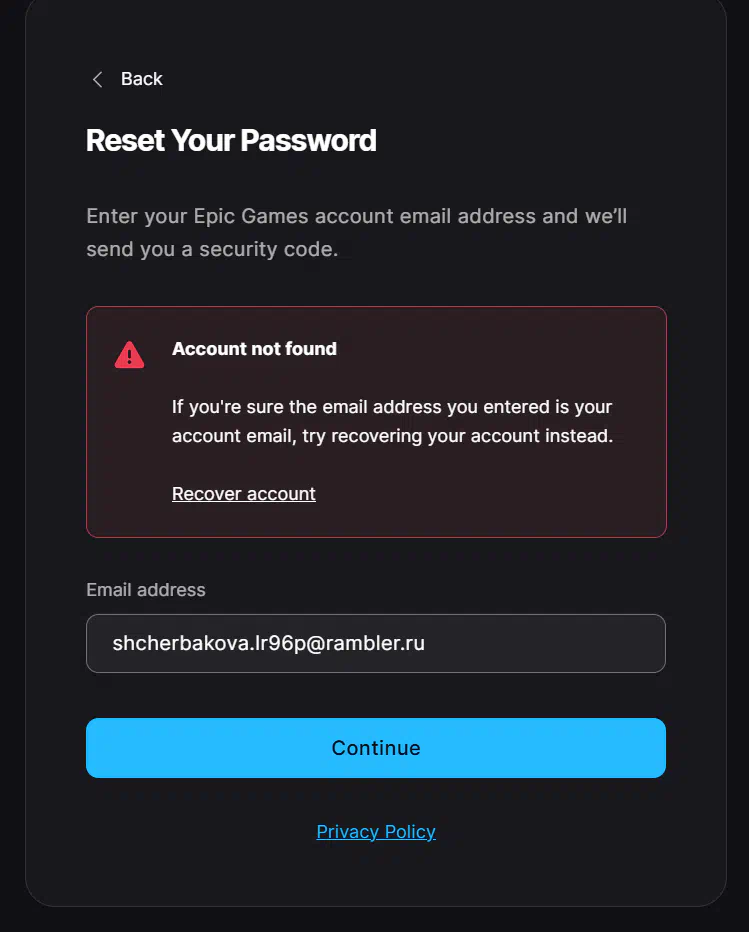Click empty card area right of the heading

540,140
